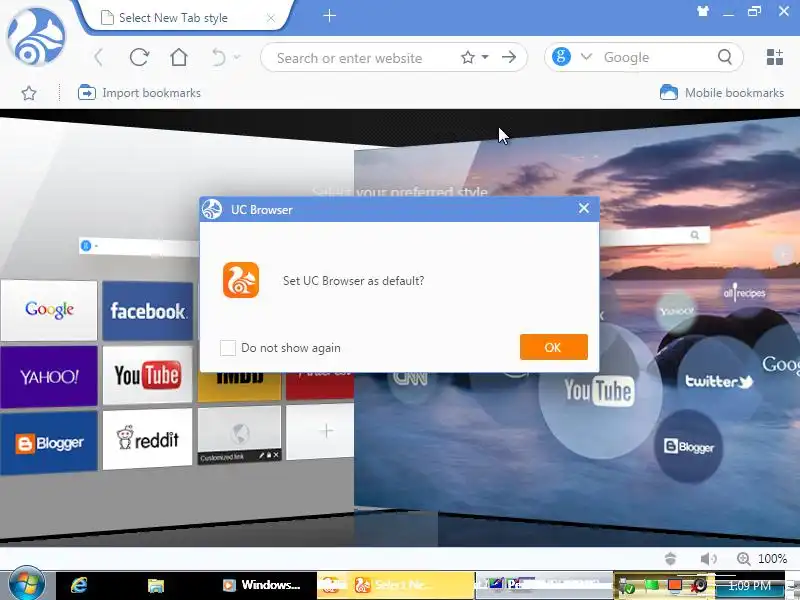Viewport: 800px width, 600px height.
Task: Close the UC Browser dialog
Action: coord(584,208)
